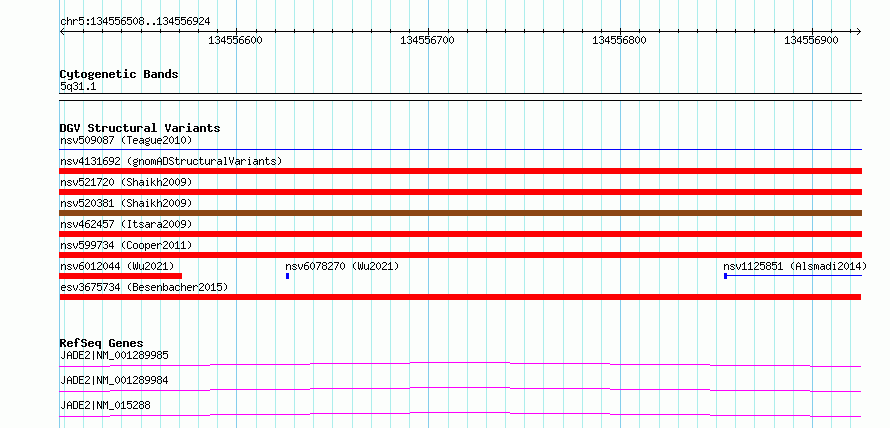Open variant nsv1125851 (Alsmadi2014) label
890x428 pixels.
[795, 266]
